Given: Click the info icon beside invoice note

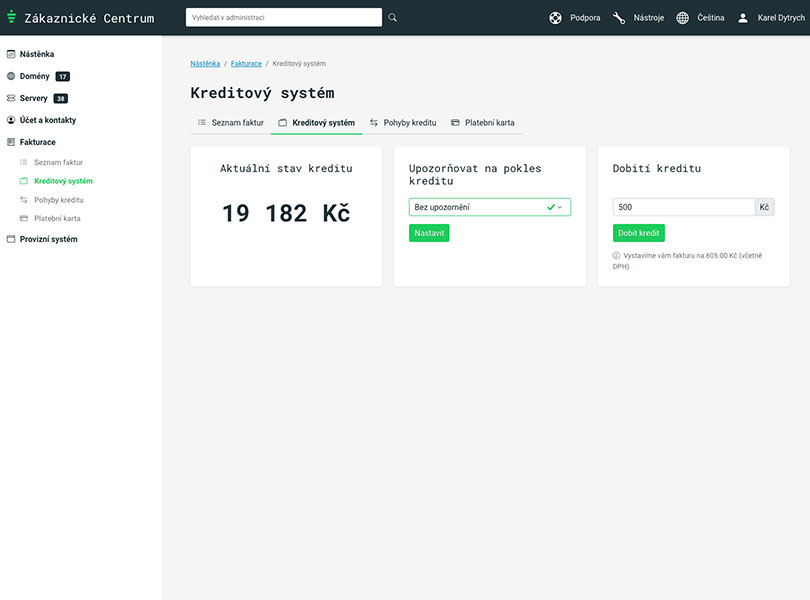Looking at the screenshot, I should [x=616, y=255].
